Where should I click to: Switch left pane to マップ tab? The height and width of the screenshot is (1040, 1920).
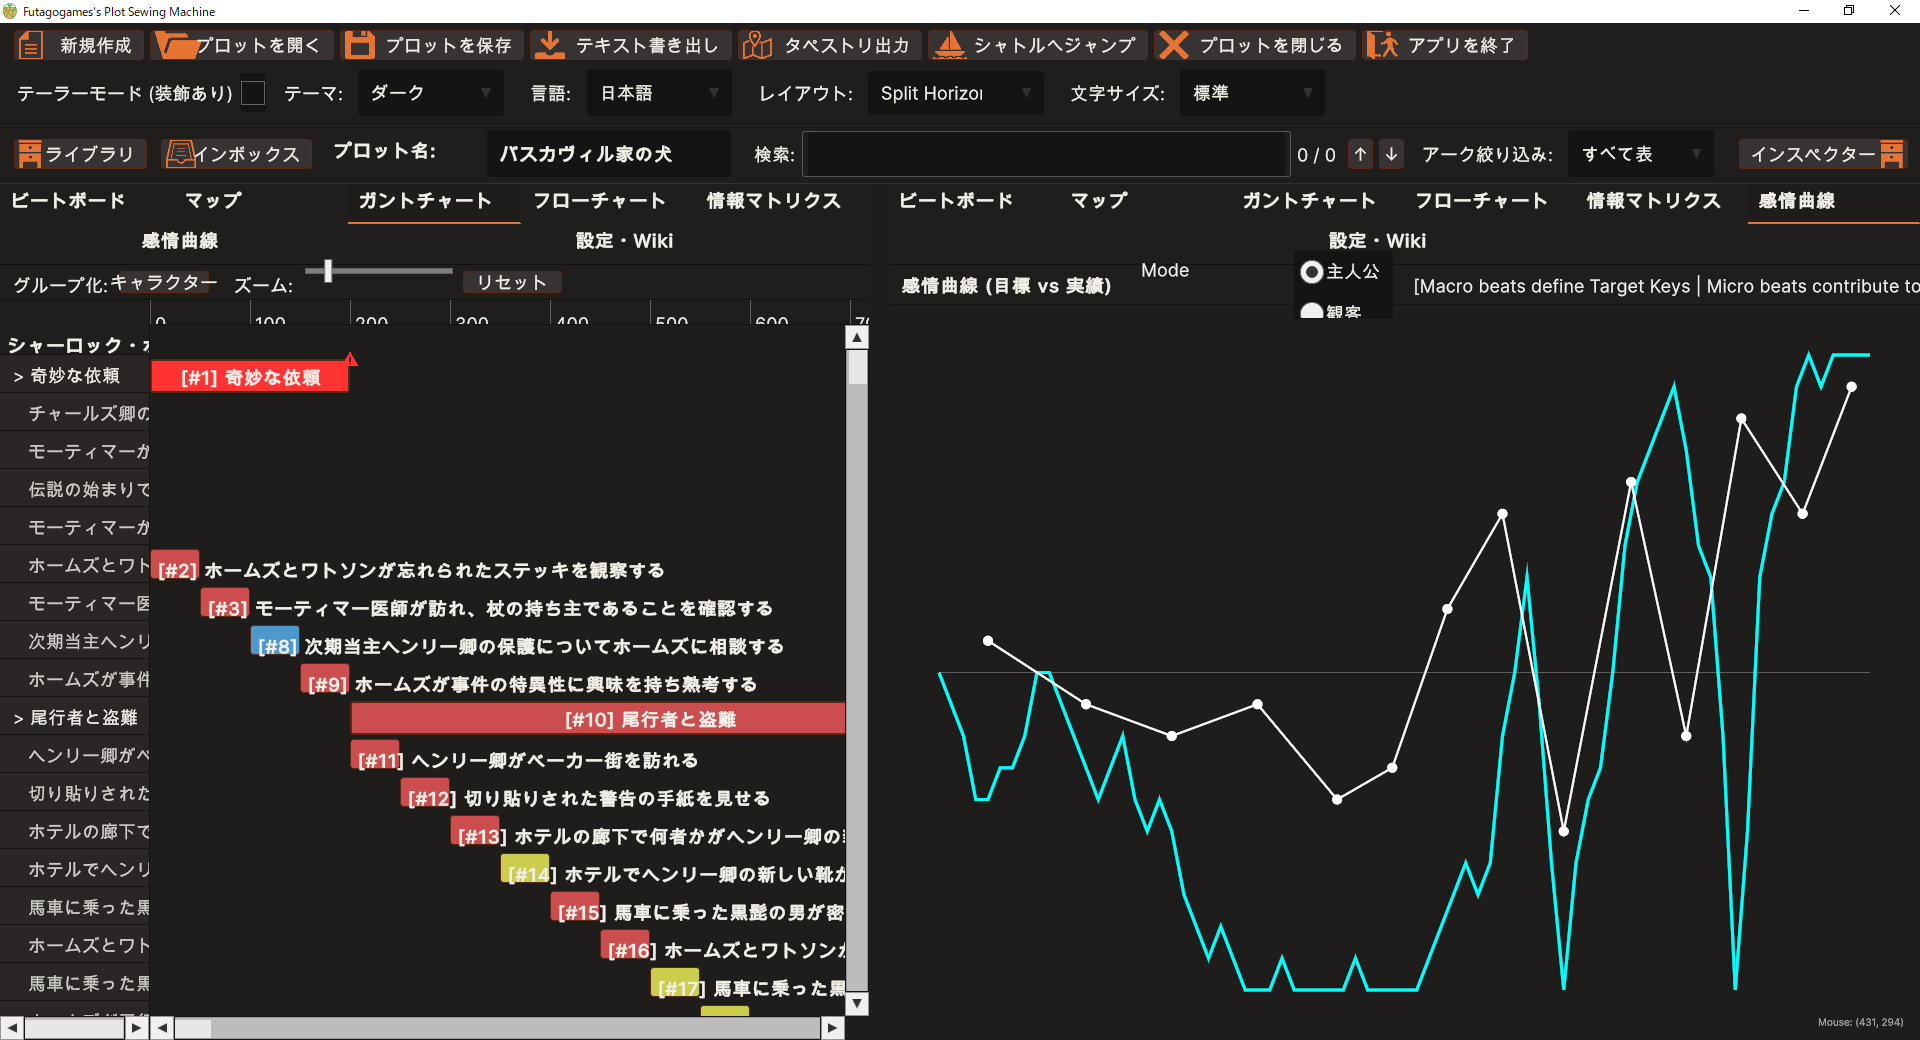click(x=214, y=201)
